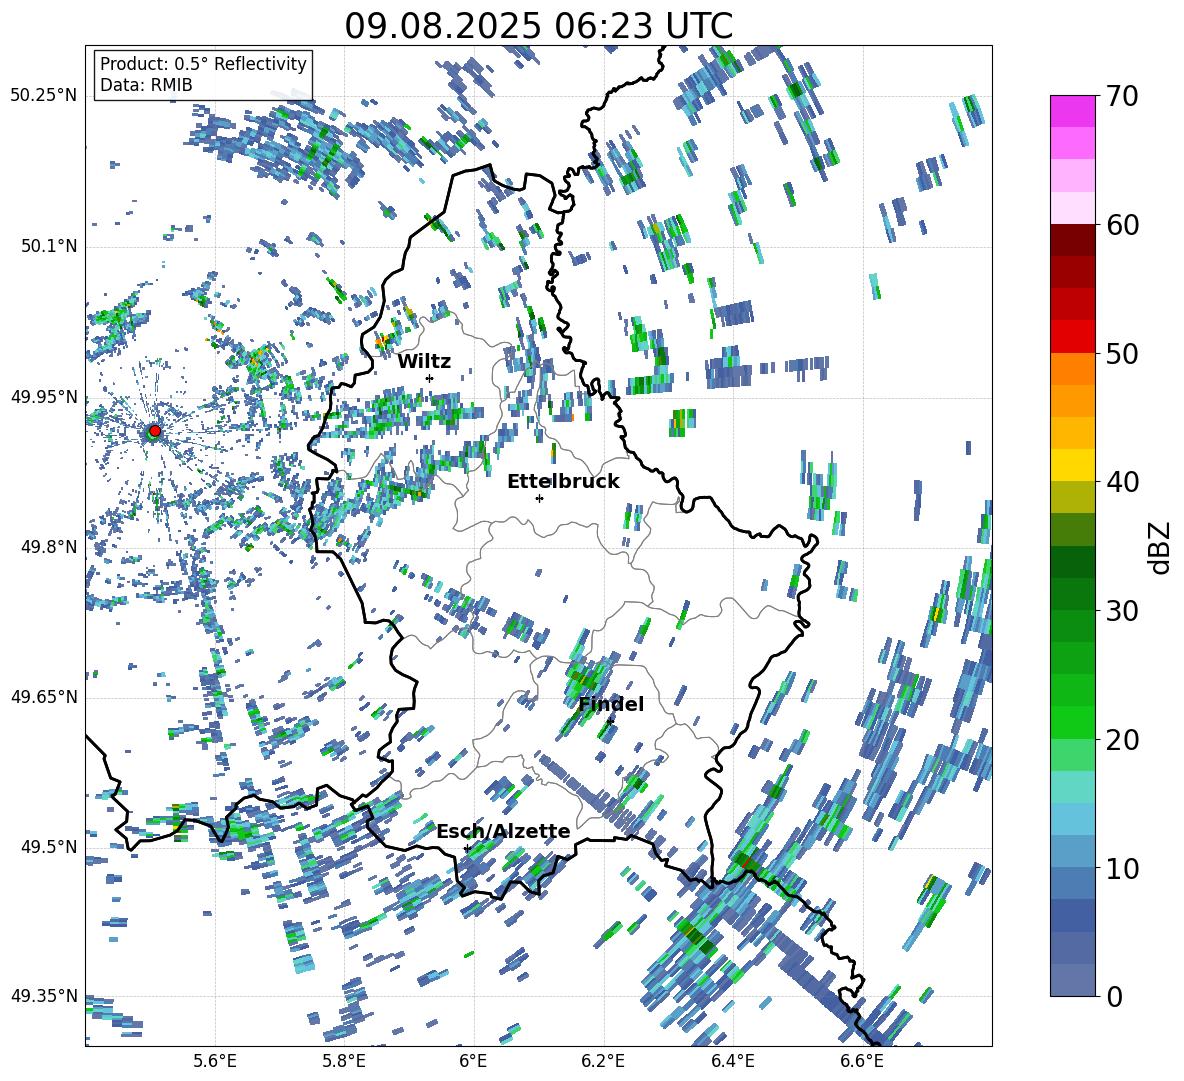Click the 49.95°N latitude label
Viewport: 1184px width, 1081px height.
pyautogui.click(x=44, y=396)
